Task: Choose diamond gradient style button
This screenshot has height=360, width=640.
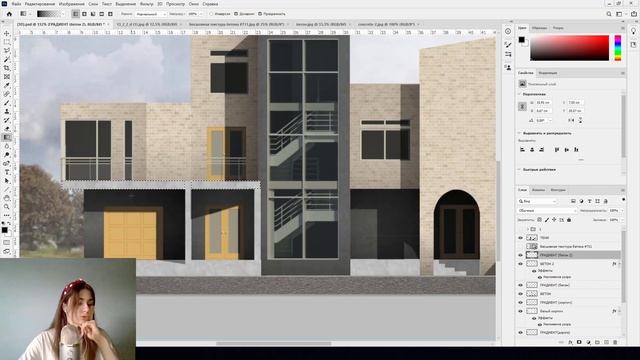Action: [x=110, y=14]
